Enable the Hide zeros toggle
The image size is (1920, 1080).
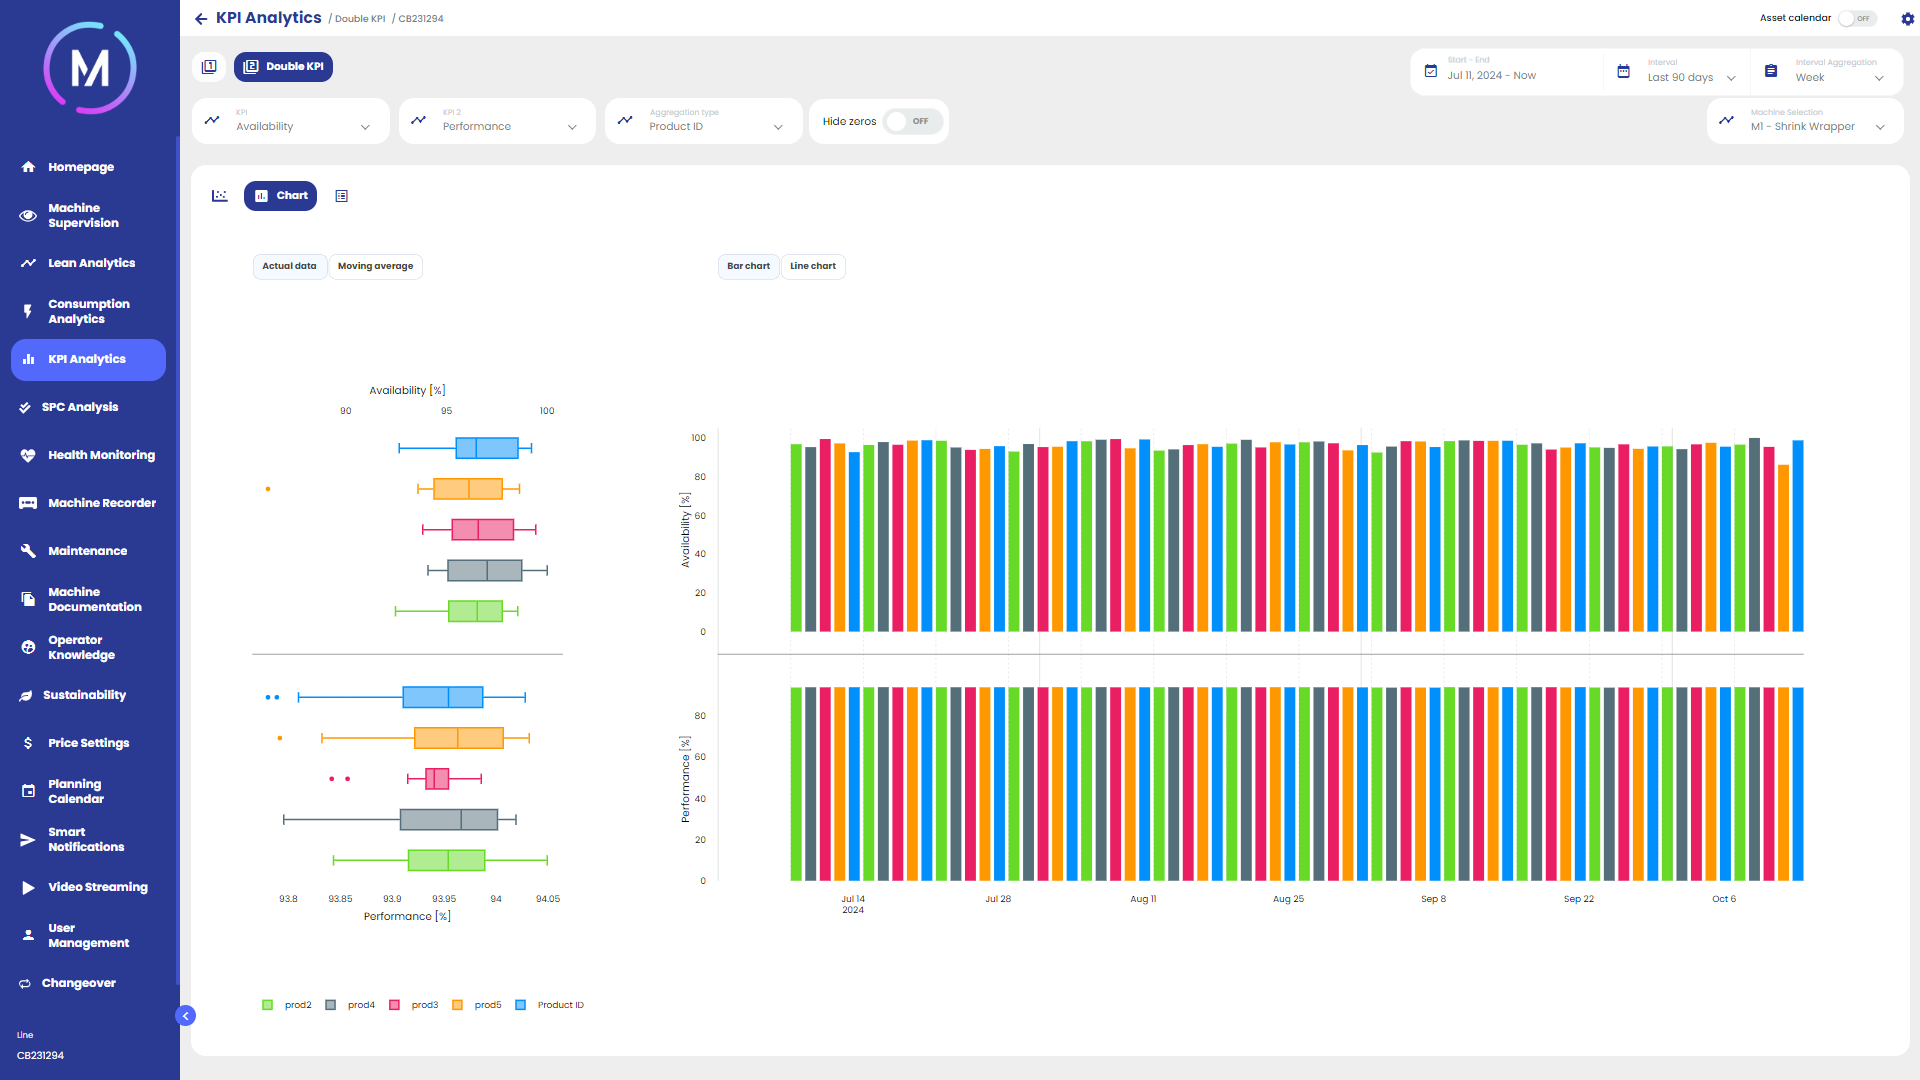(912, 121)
